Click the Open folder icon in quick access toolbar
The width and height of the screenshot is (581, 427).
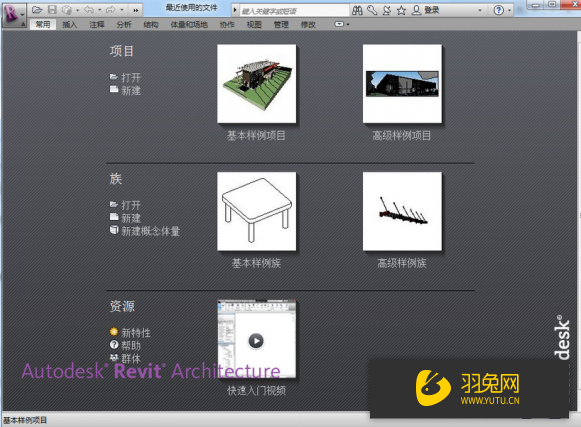(x=36, y=10)
